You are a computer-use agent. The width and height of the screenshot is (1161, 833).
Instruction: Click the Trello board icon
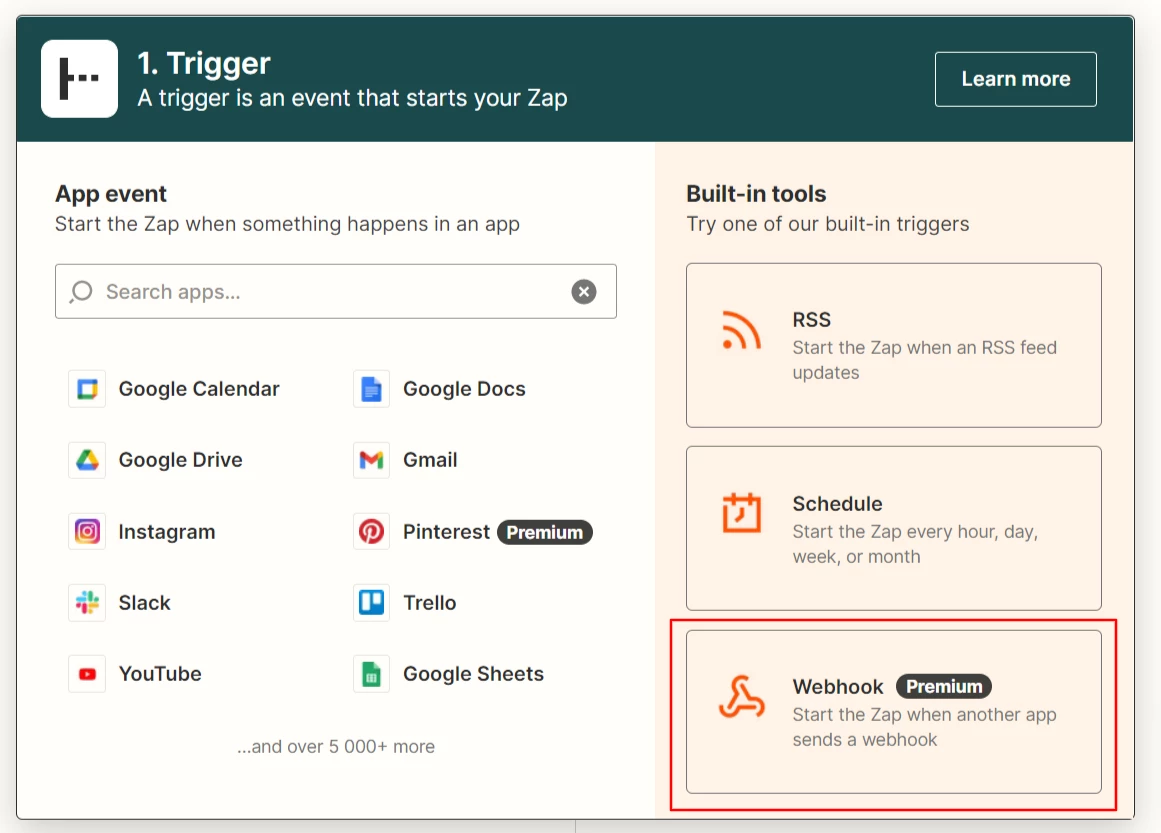pyautogui.click(x=371, y=603)
